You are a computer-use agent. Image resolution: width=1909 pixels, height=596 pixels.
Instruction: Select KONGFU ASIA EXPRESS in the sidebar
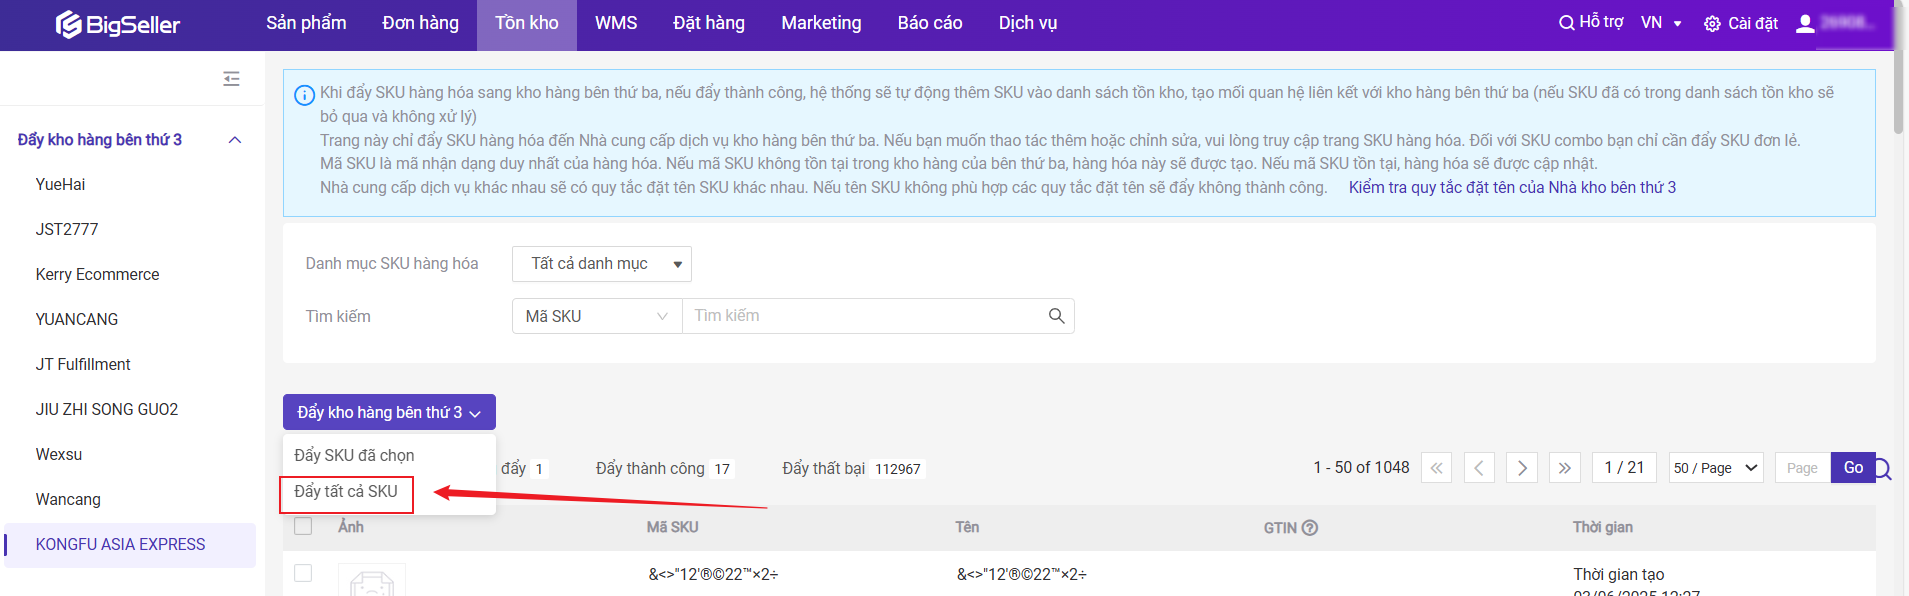click(130, 545)
